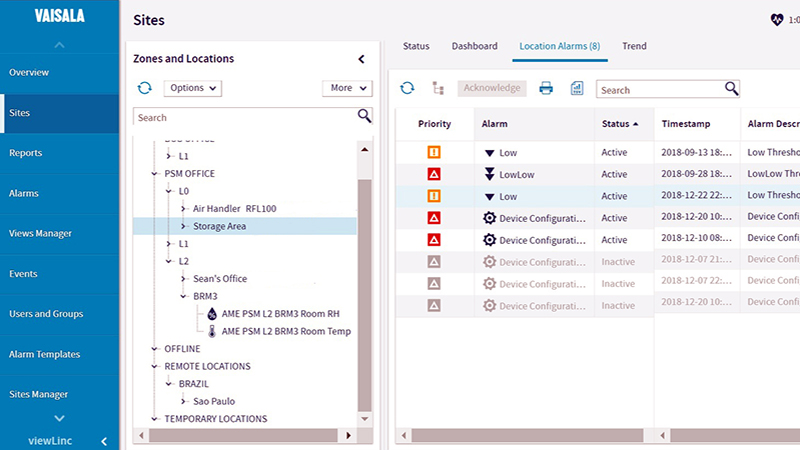Open the Options dropdown
The width and height of the screenshot is (800, 450).
(x=192, y=88)
